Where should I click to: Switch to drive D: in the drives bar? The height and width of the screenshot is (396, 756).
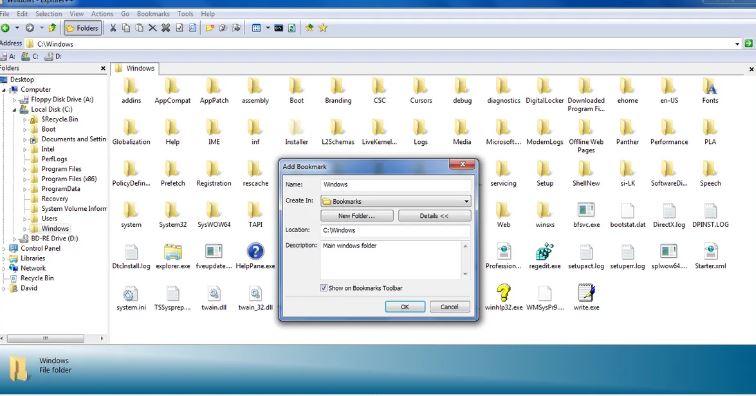53,56
